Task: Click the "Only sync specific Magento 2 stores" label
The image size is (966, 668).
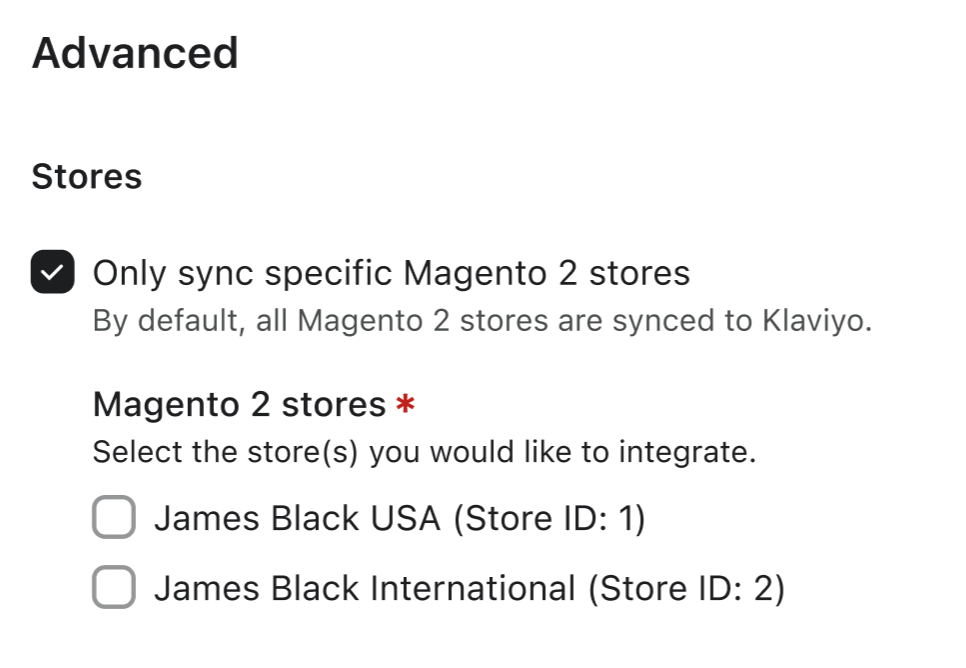Action: 391,273
